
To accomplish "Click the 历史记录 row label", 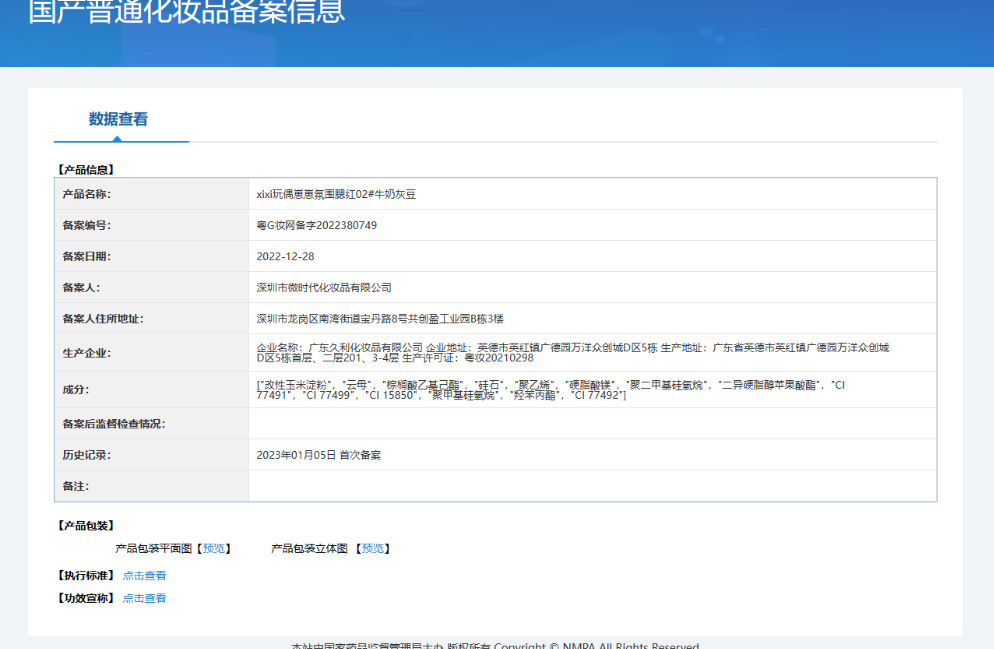I will click(87, 455).
